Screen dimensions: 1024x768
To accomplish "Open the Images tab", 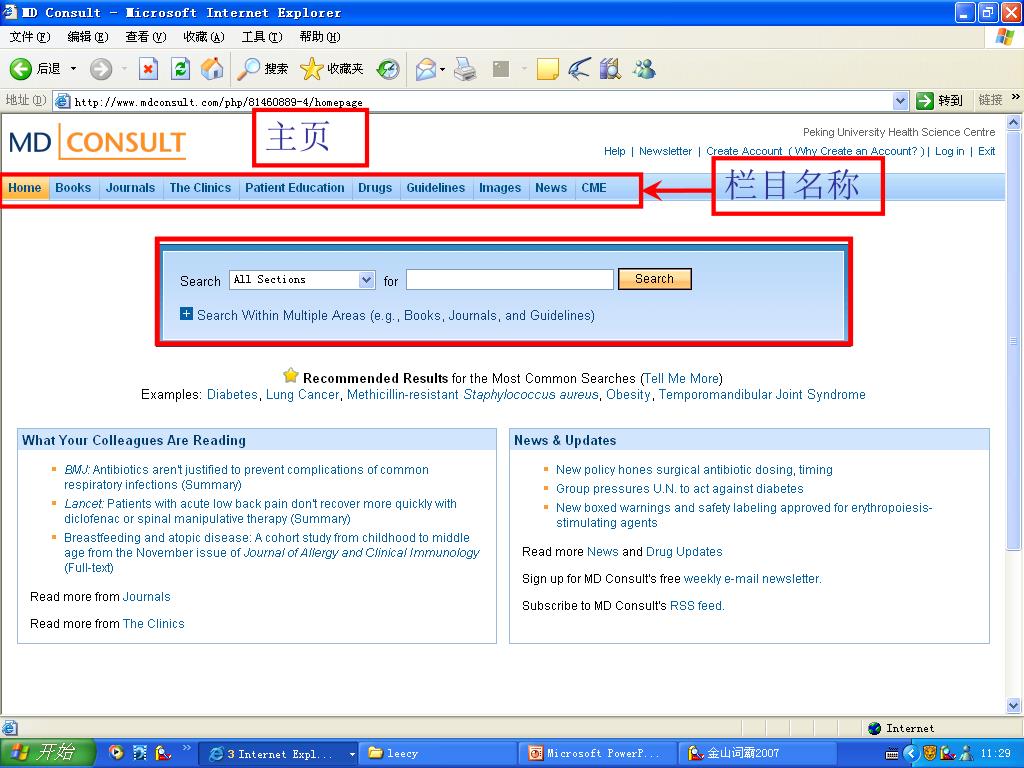I will coord(500,187).
